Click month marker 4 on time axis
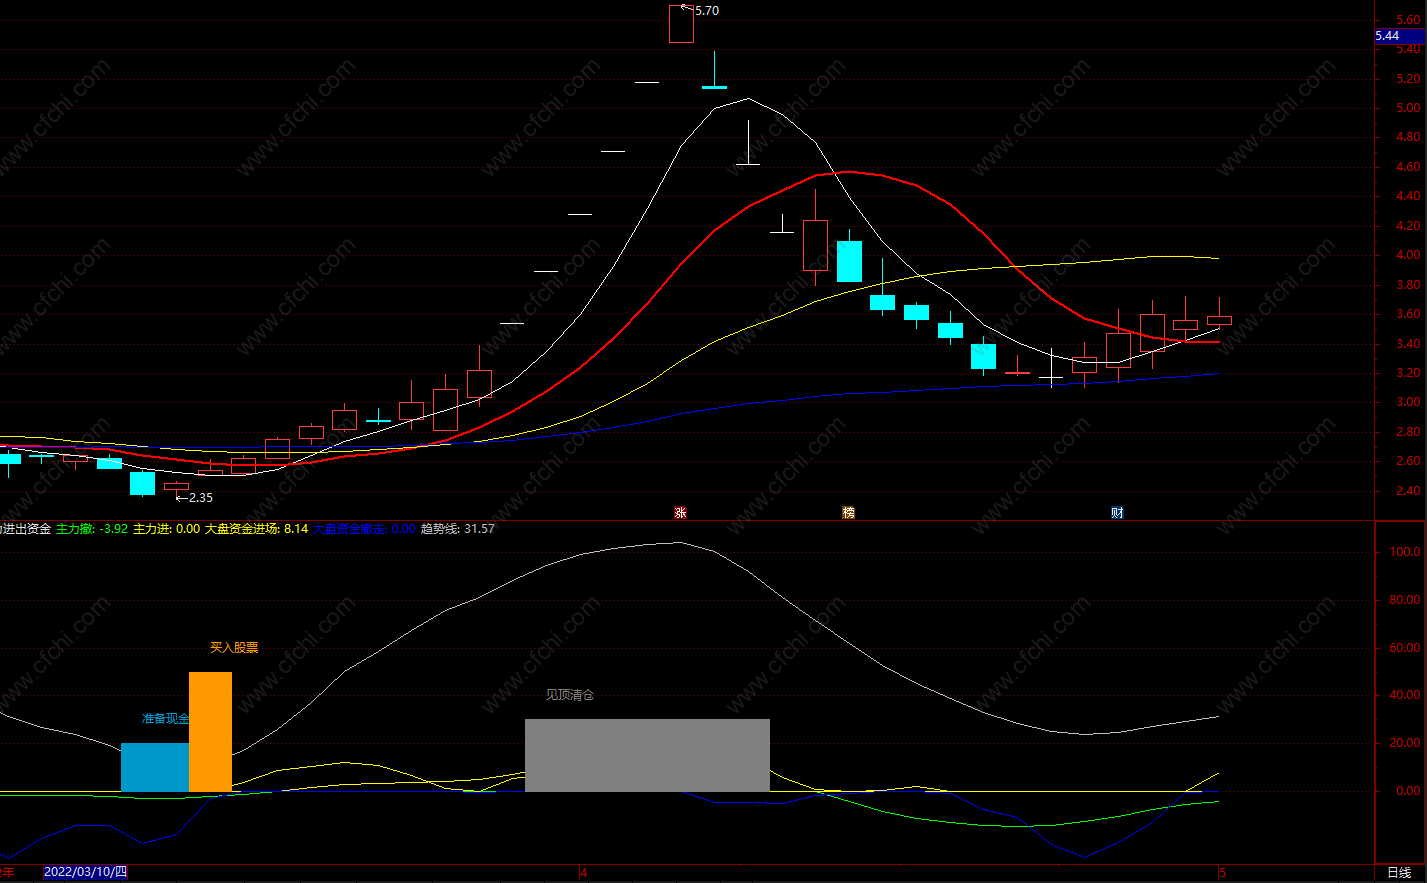Viewport: 1427px width, 883px height. (x=584, y=873)
